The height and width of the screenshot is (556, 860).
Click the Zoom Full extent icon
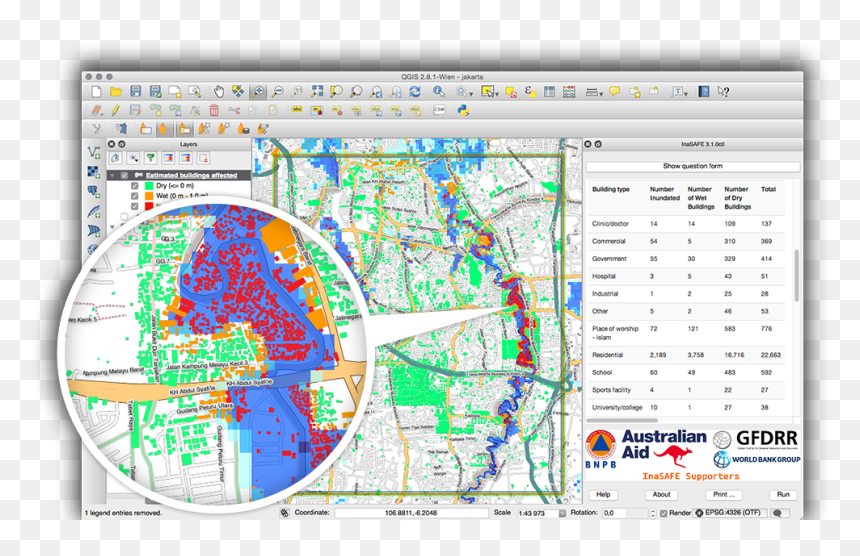click(x=317, y=91)
